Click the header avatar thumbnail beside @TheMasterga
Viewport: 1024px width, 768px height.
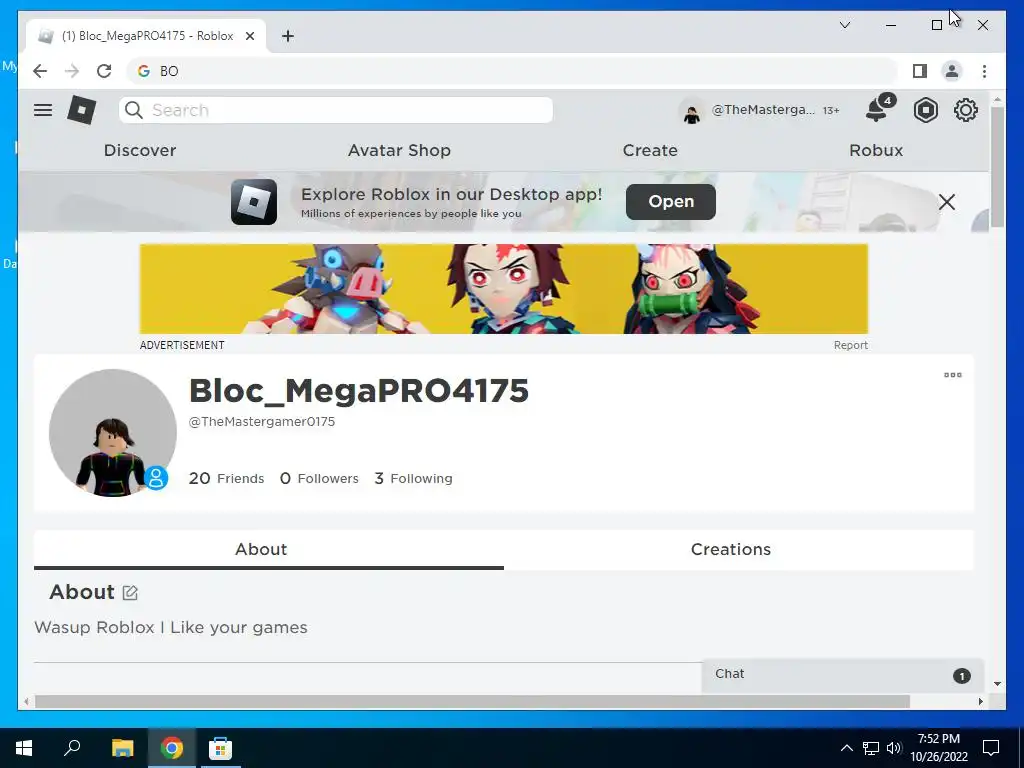pos(692,112)
